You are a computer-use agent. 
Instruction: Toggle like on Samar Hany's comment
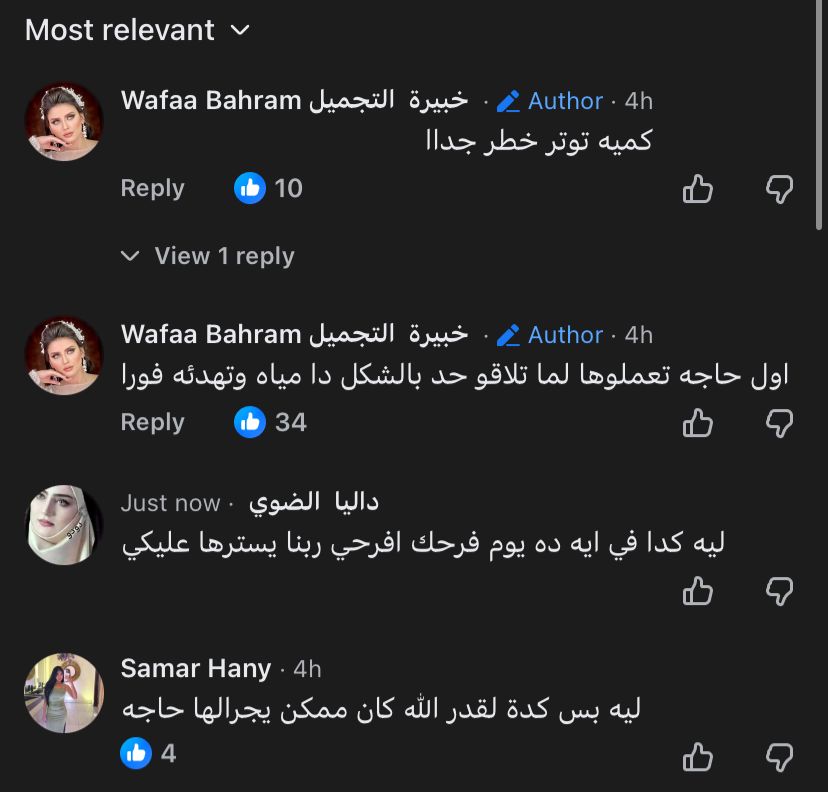(x=697, y=753)
